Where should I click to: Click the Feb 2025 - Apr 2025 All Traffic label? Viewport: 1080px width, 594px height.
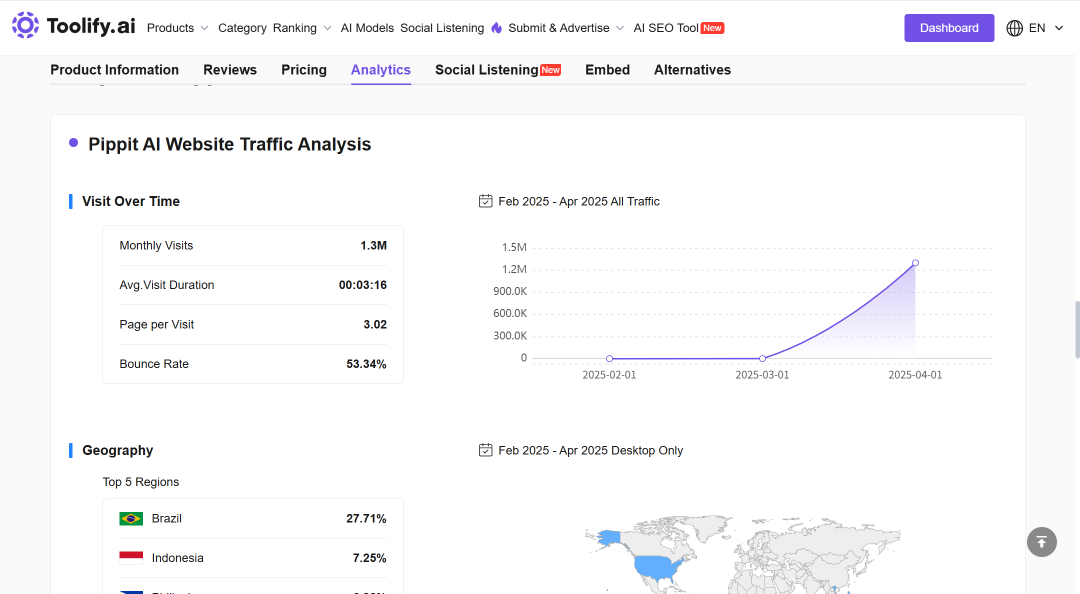579,201
